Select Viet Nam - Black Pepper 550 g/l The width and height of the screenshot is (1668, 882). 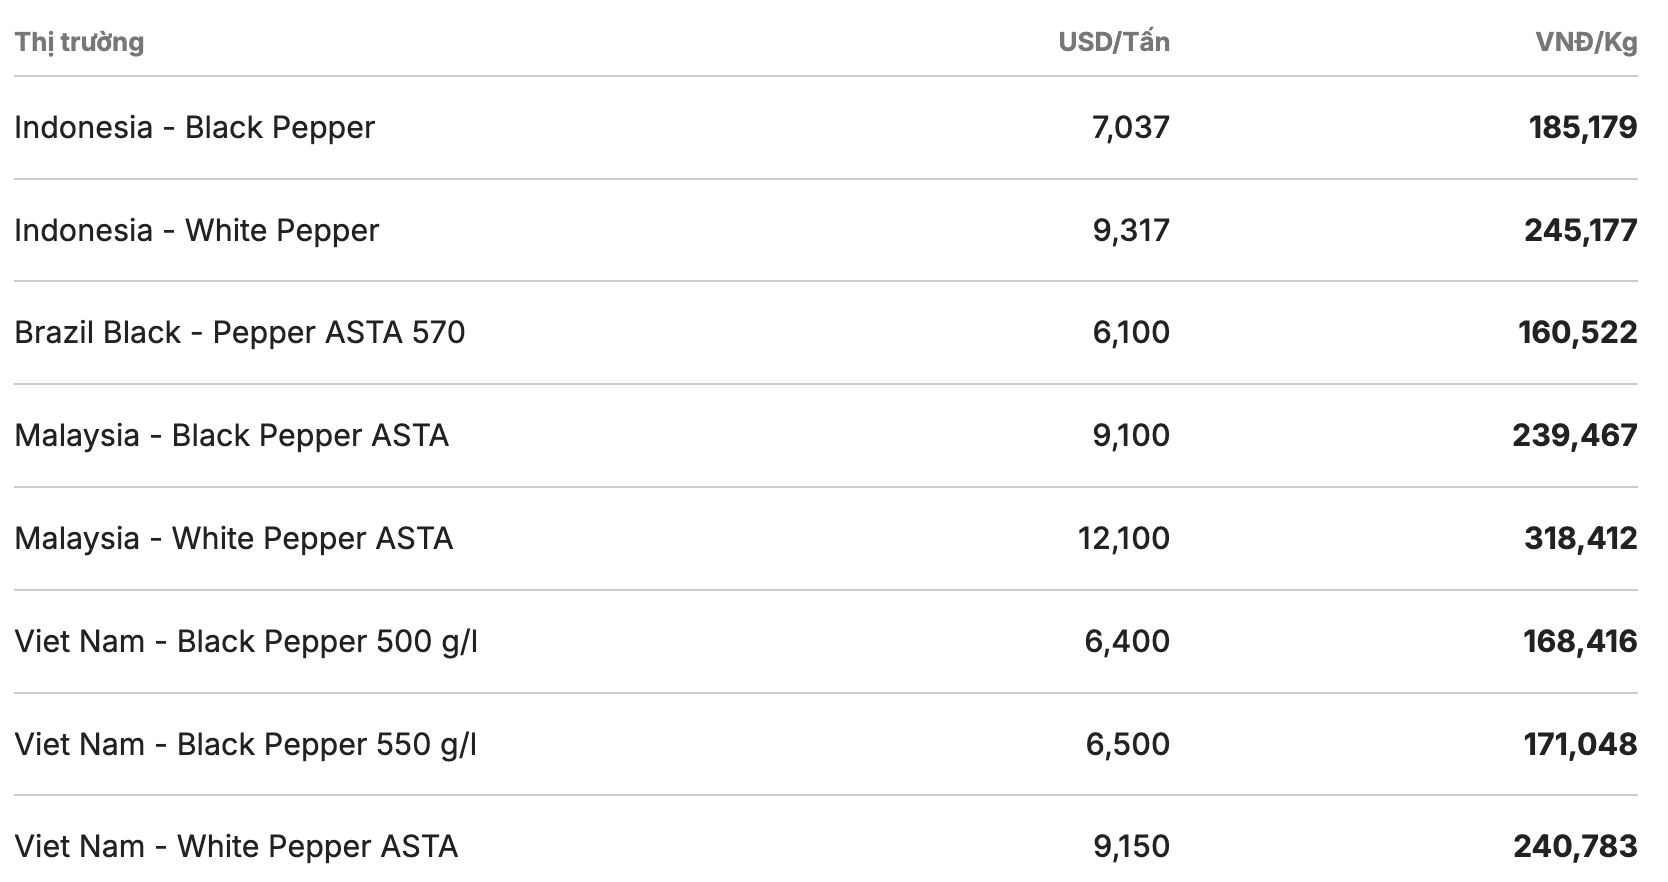coord(246,745)
